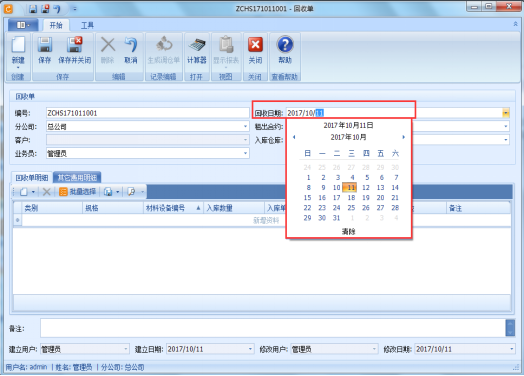
Task: Click the 2017年10月 month title in calendar
Action: click(348, 137)
